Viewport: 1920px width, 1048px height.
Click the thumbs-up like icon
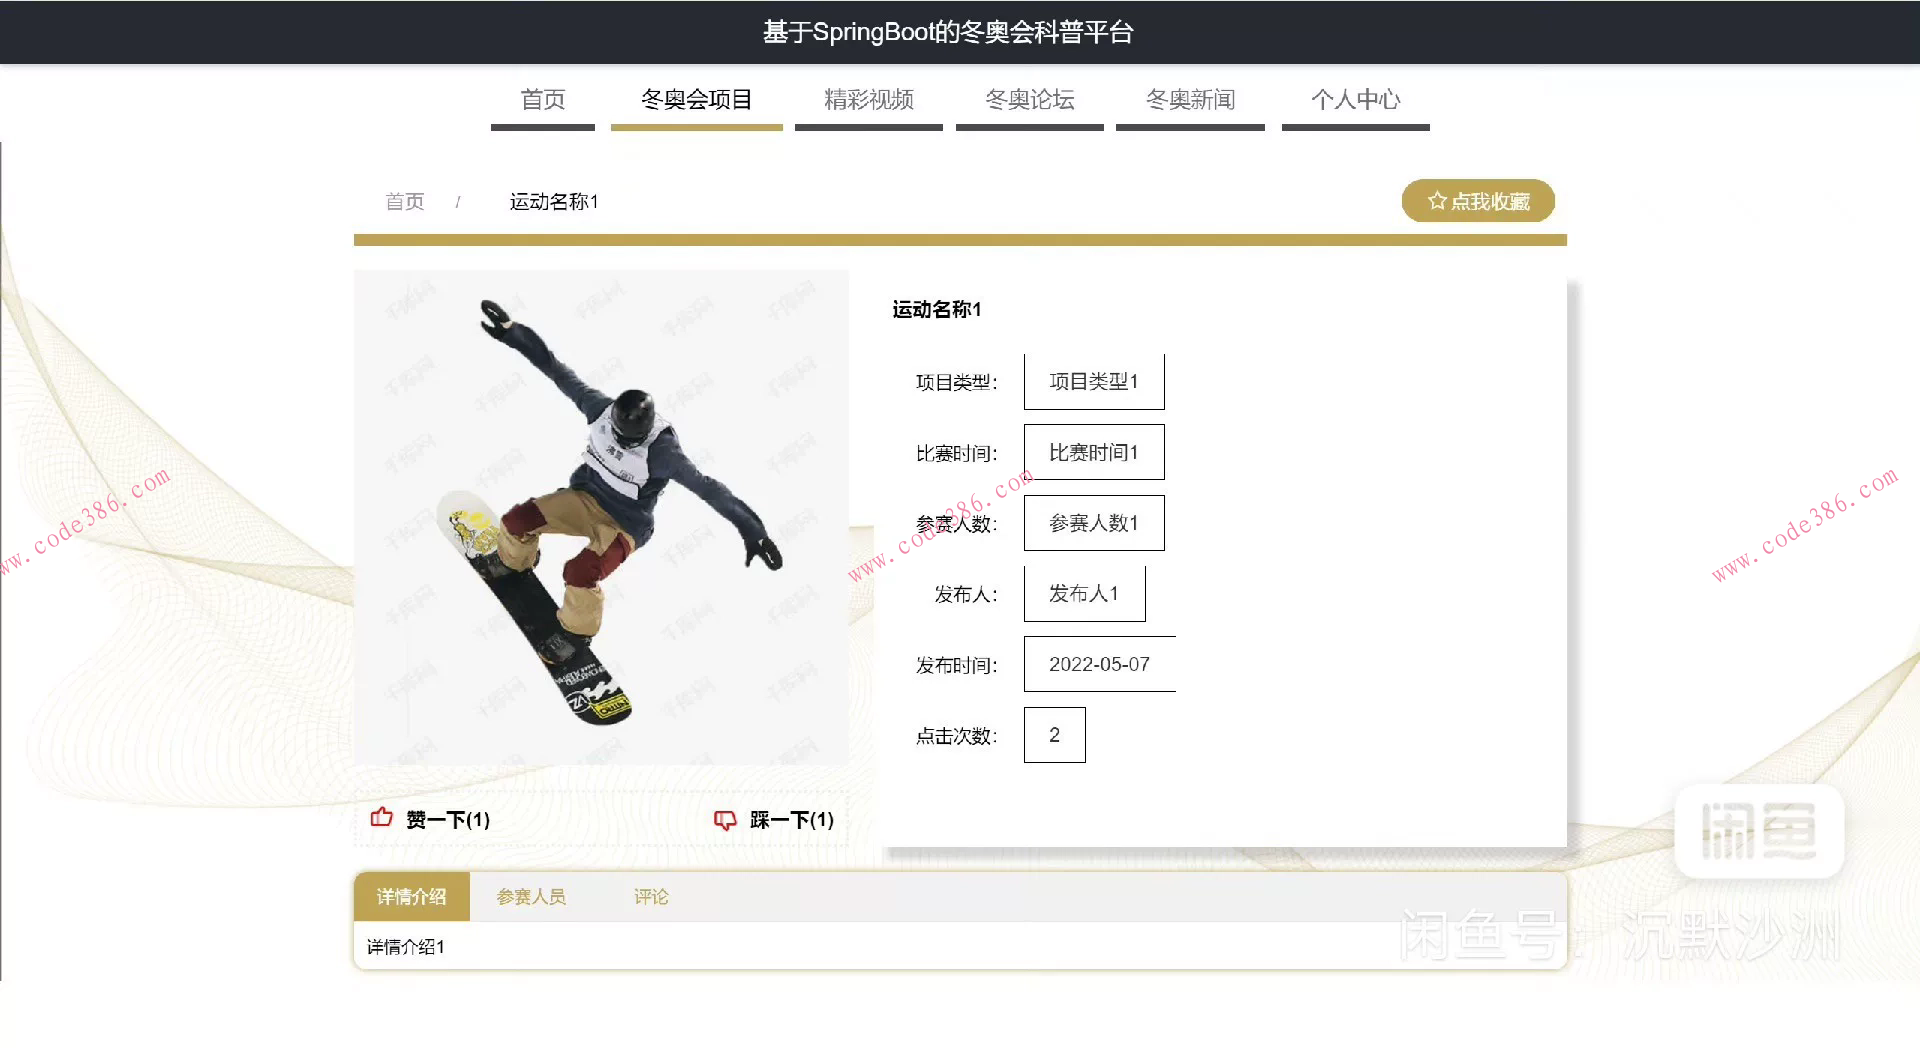381,818
